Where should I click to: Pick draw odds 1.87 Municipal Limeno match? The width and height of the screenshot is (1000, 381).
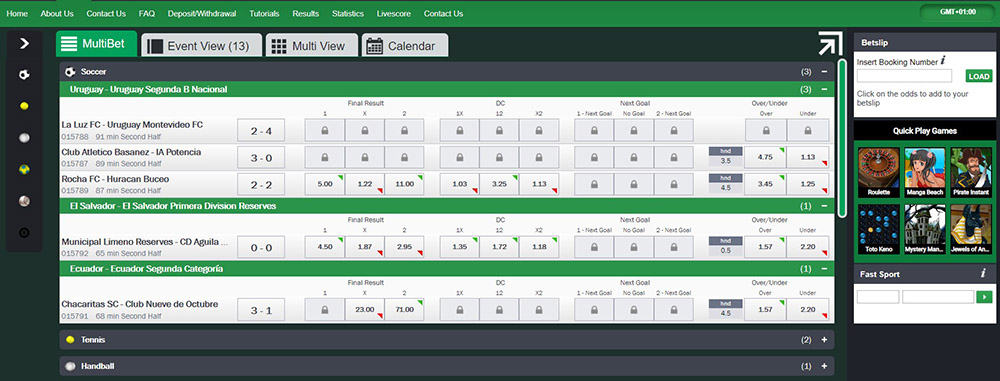pos(365,246)
